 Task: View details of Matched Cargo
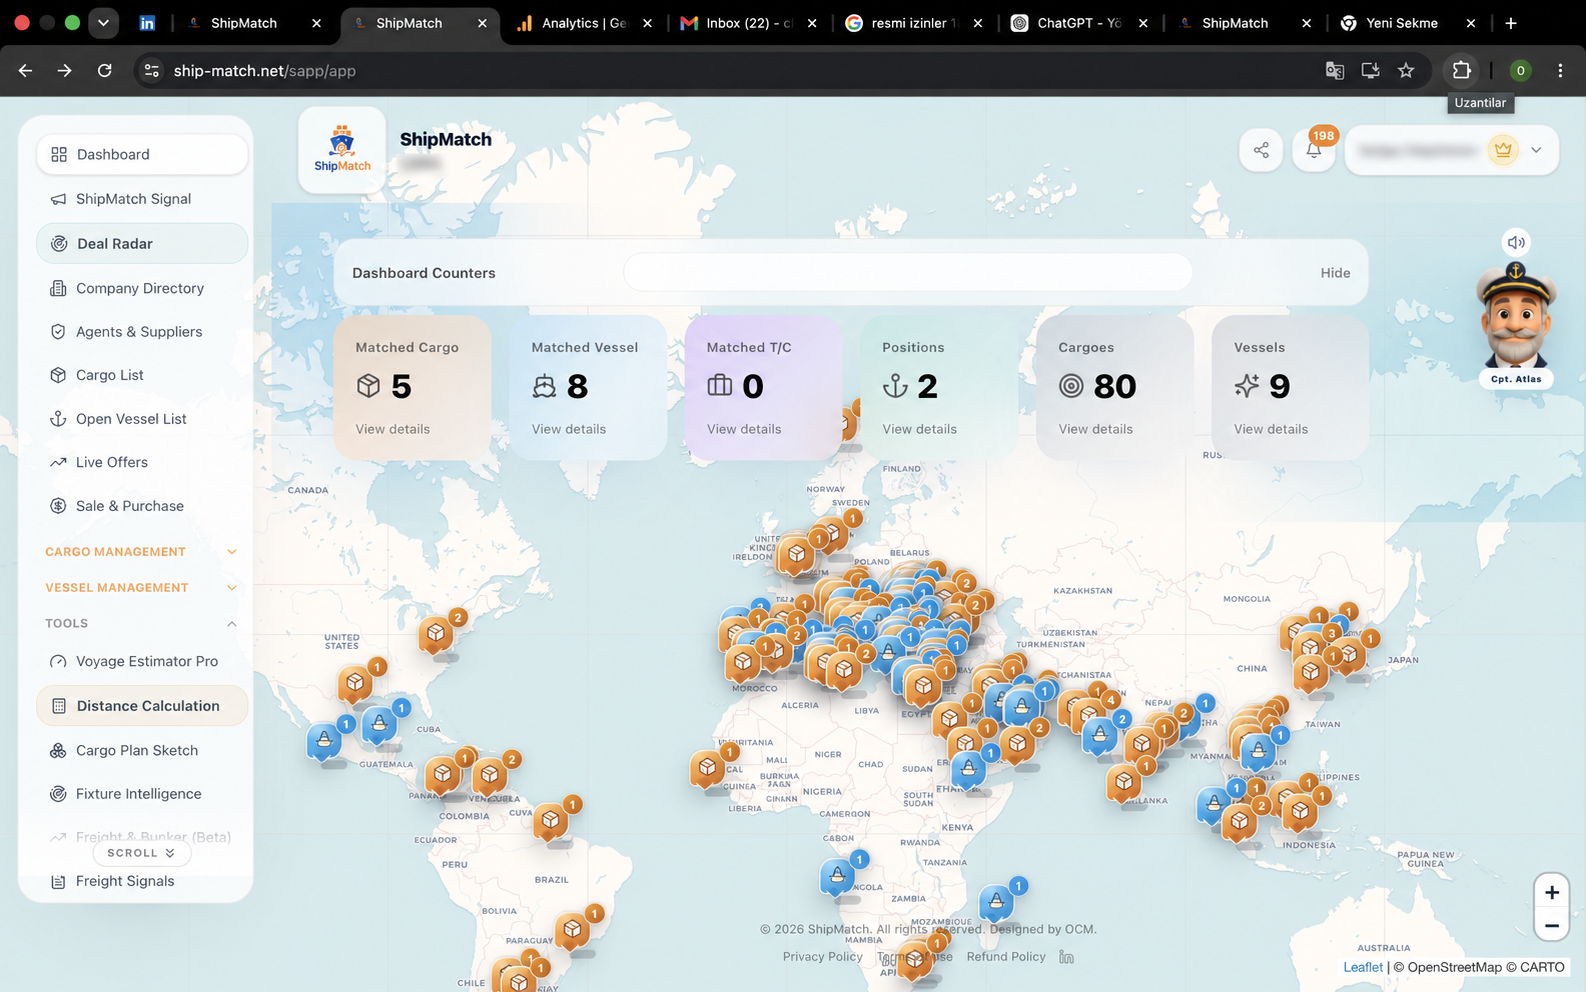pyautogui.click(x=393, y=429)
